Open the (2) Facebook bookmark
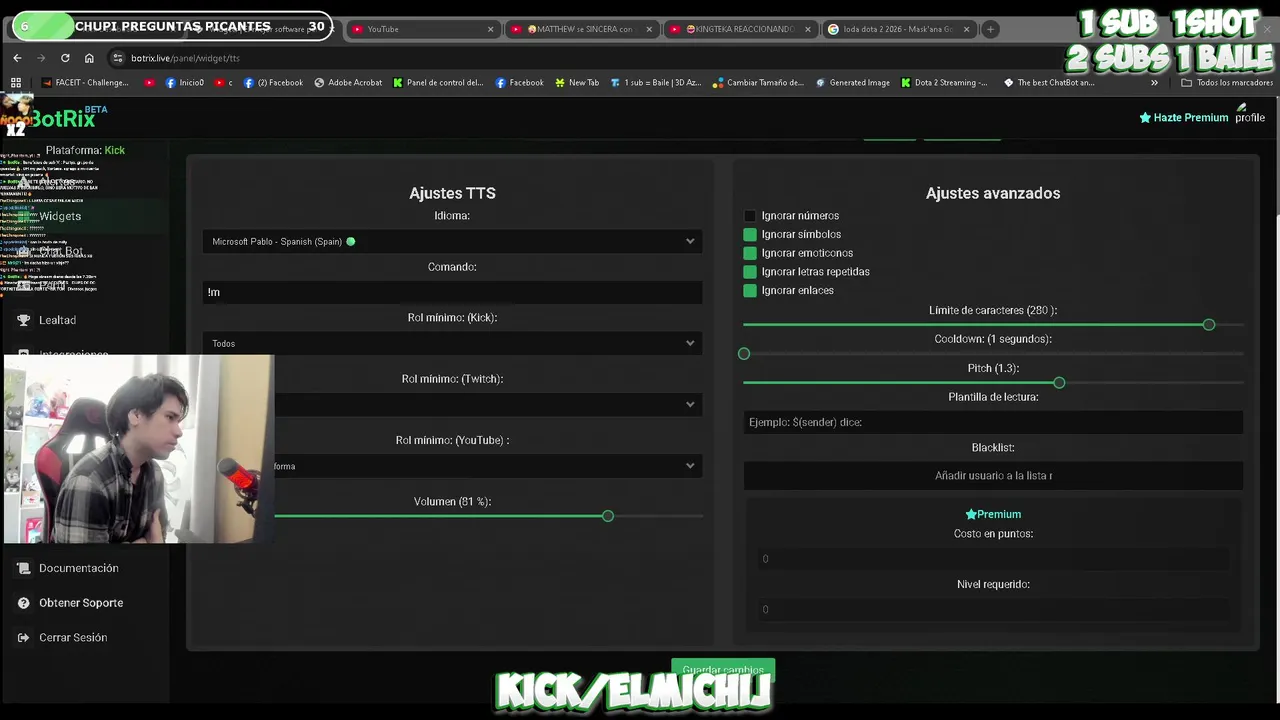This screenshot has height=720, width=1280. (273, 83)
